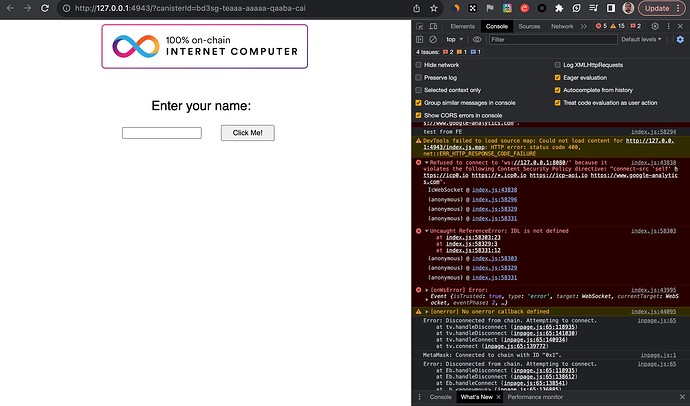Image resolution: width=690 pixels, height=406 pixels.
Task: Clear the console with the ban icon
Action: [x=433, y=40]
